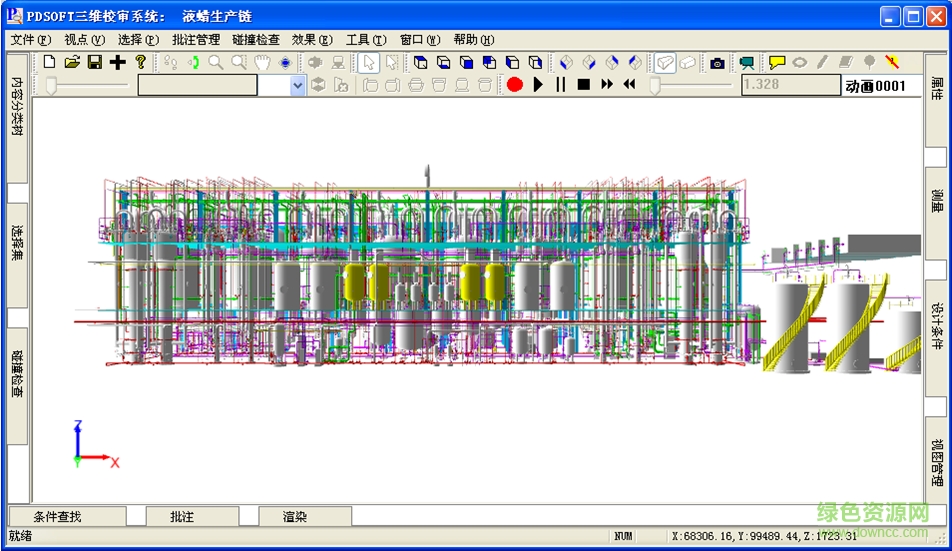Image resolution: width=952 pixels, height=551 pixels.
Task: Click the yellow speech bubble annotation icon
Action: 777,62
